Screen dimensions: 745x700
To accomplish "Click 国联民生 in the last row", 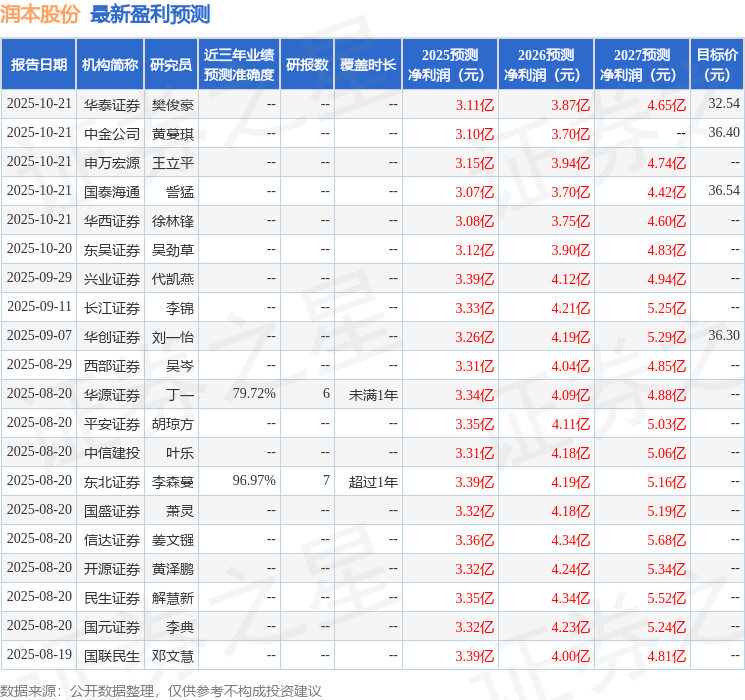I will 112,656.
